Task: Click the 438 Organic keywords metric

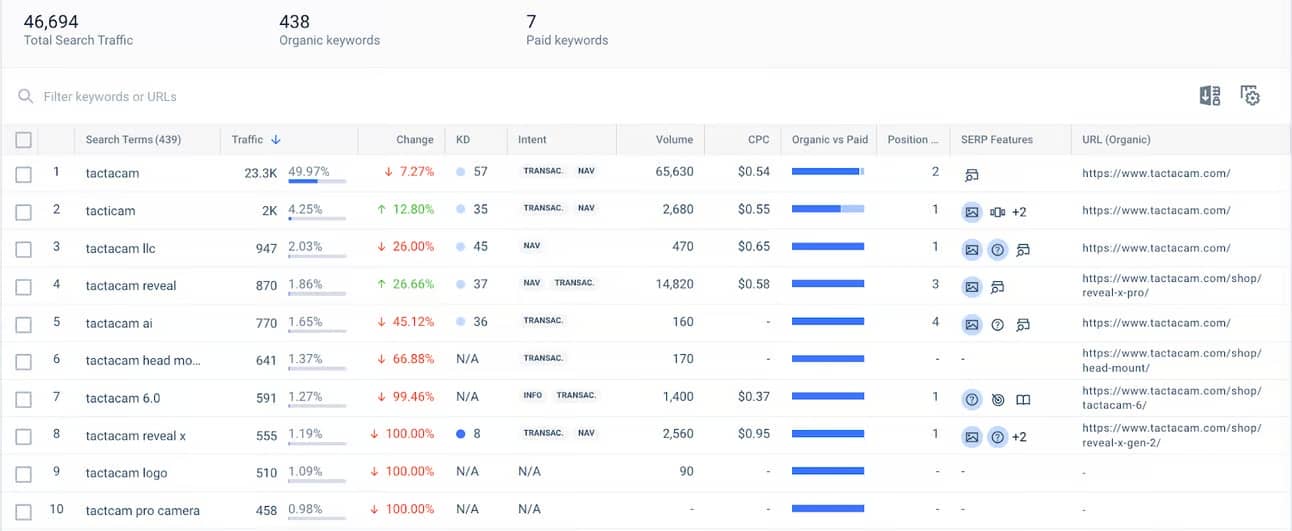Action: click(x=329, y=30)
